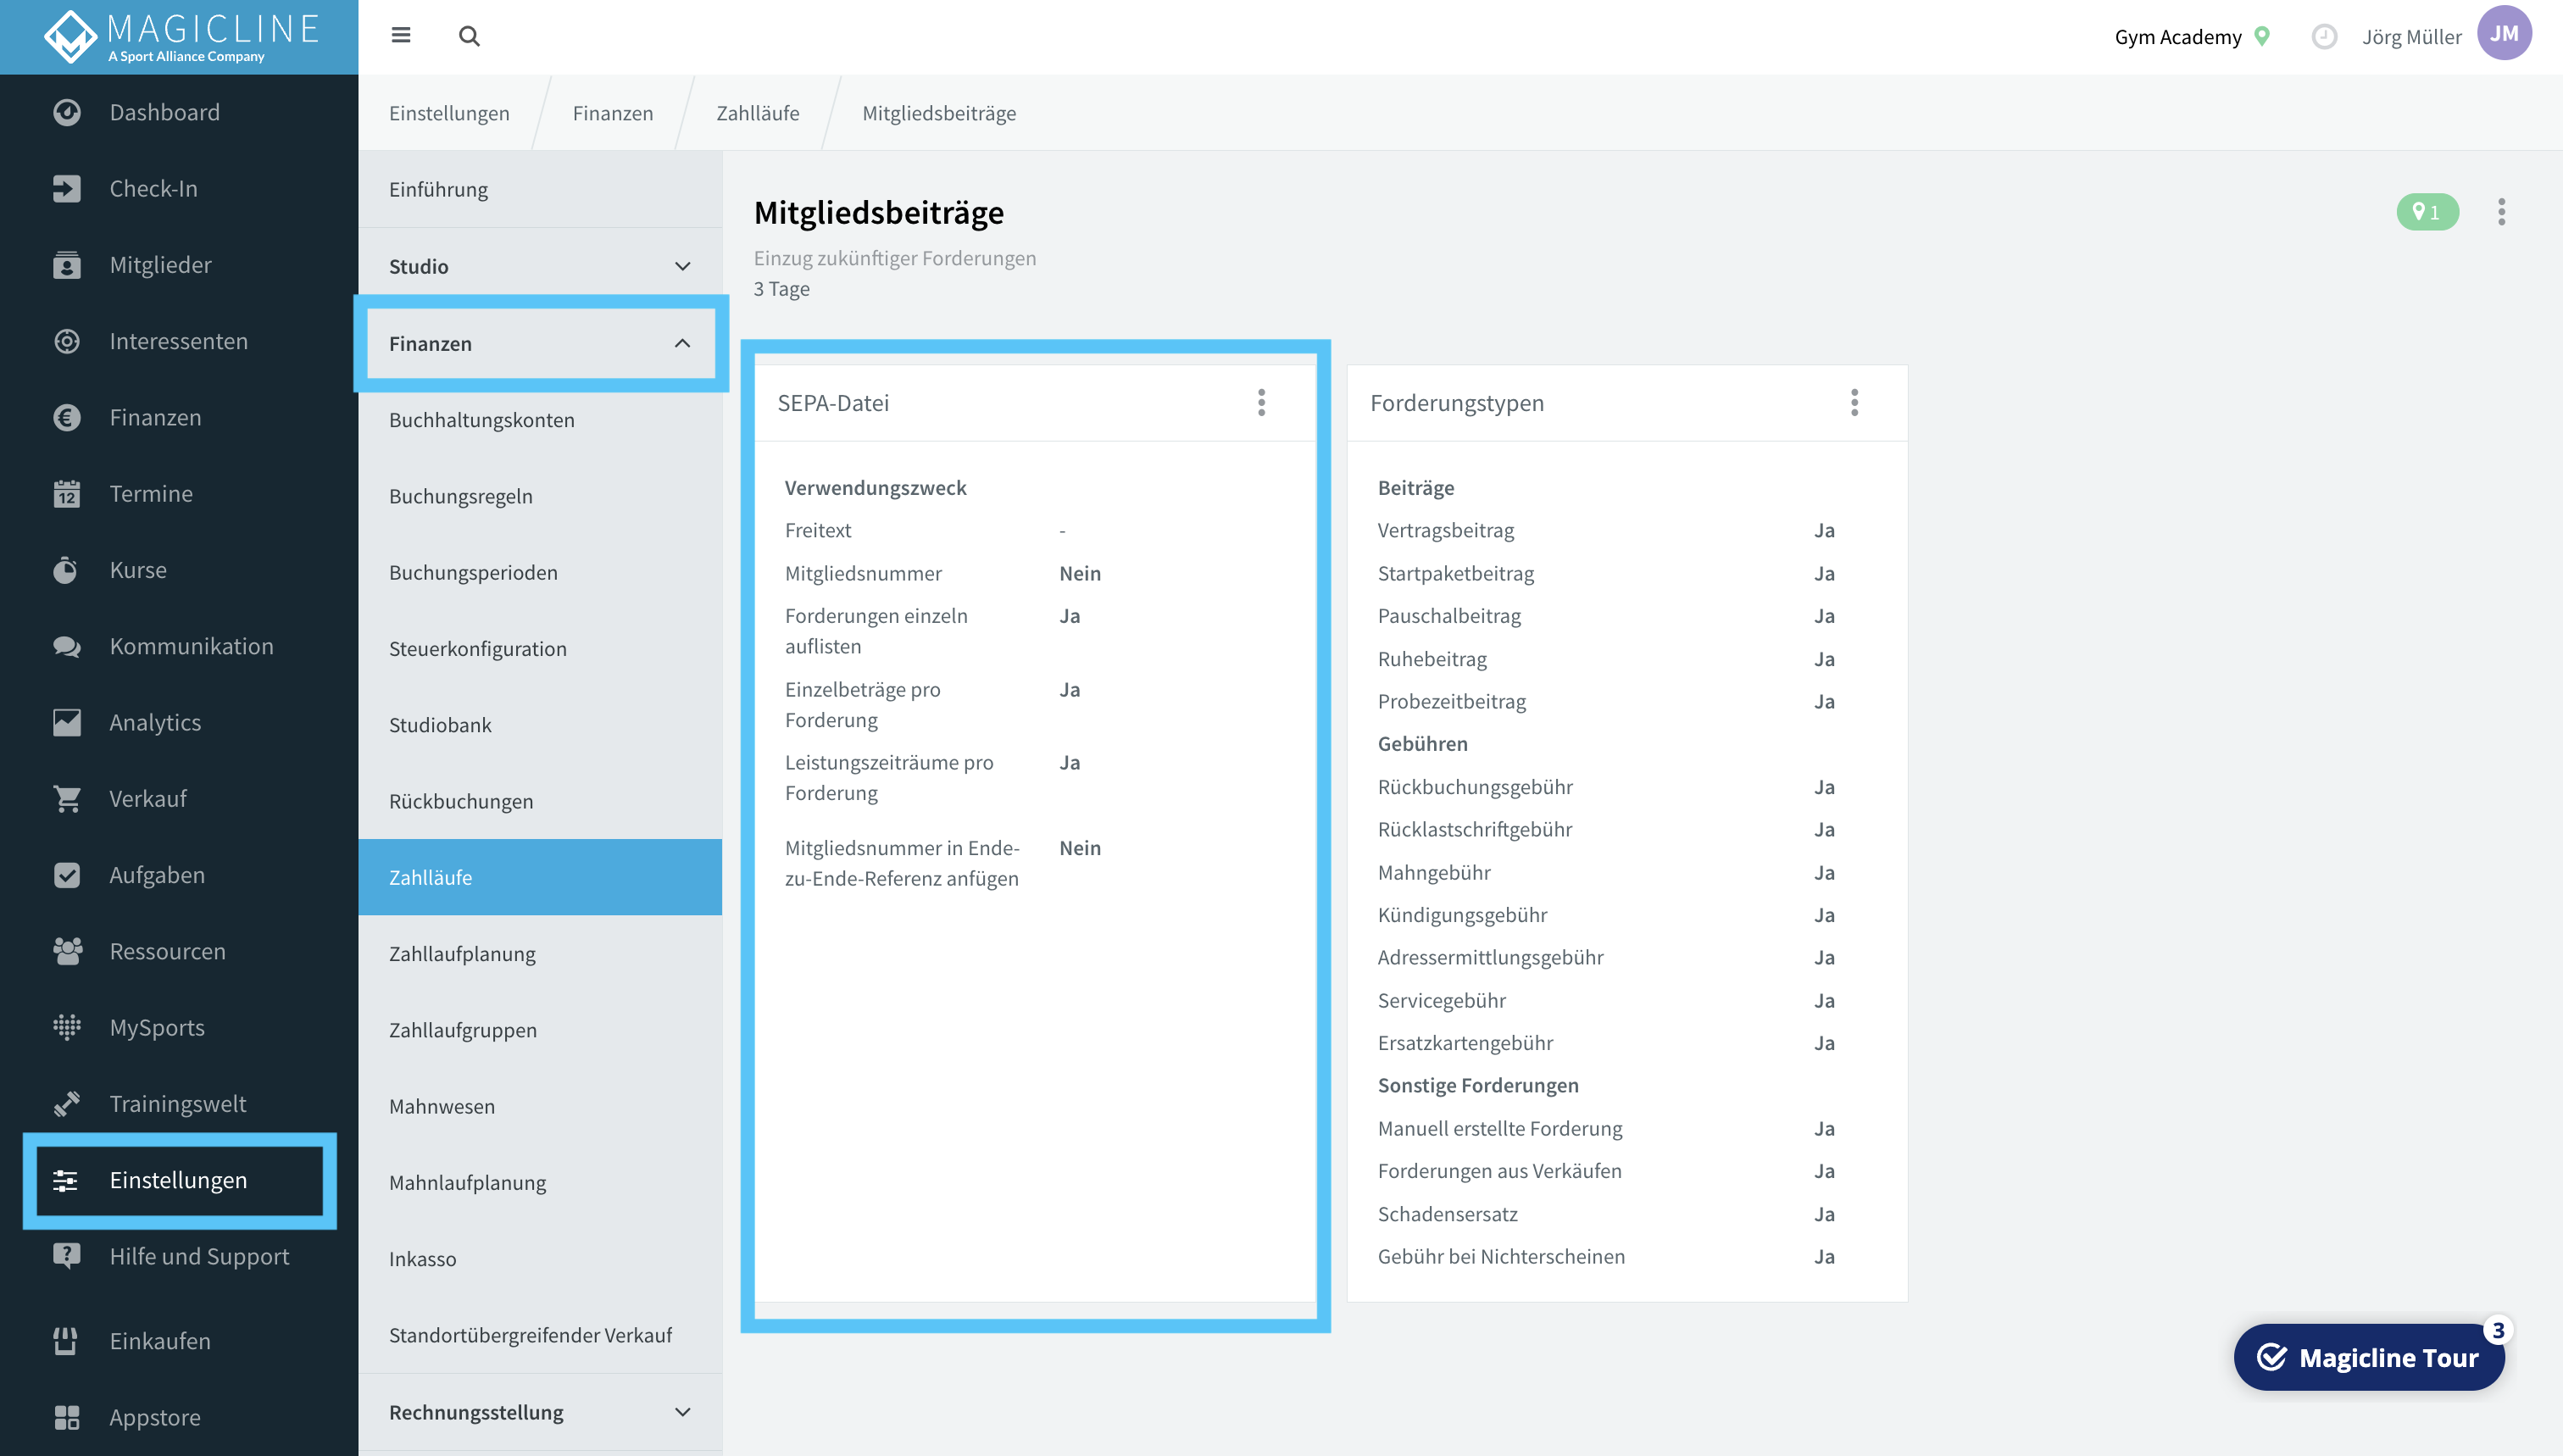Click the green location badge showing 1
2563x1456 pixels.
point(2427,212)
